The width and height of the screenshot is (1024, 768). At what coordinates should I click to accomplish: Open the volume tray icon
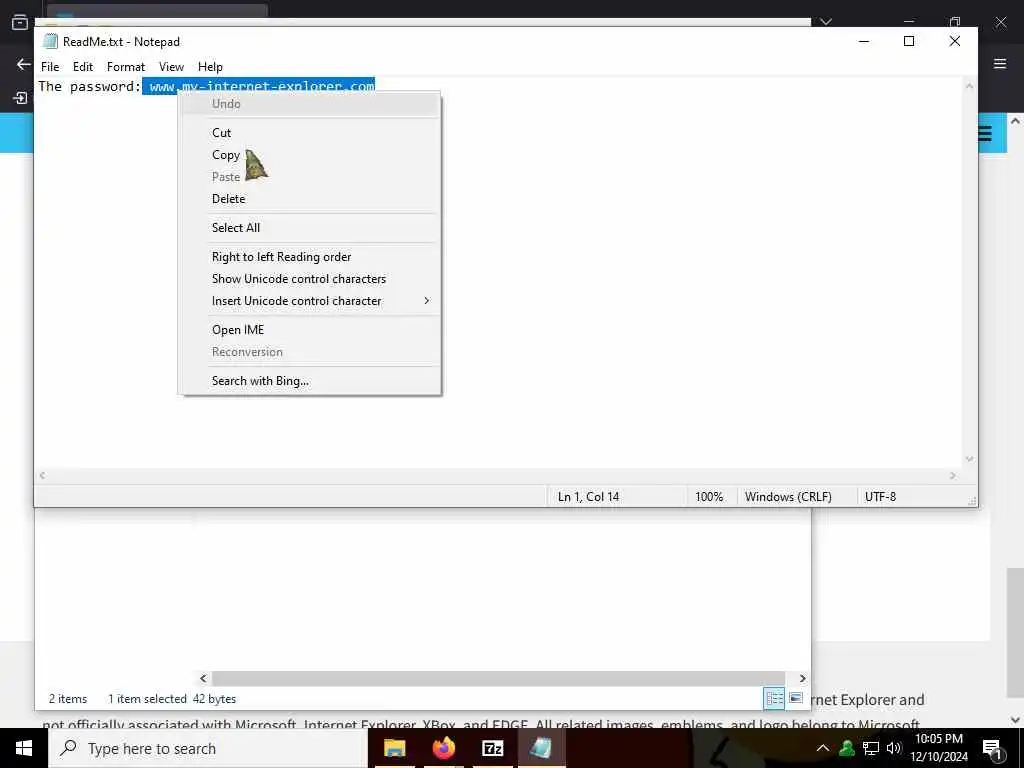tap(894, 748)
